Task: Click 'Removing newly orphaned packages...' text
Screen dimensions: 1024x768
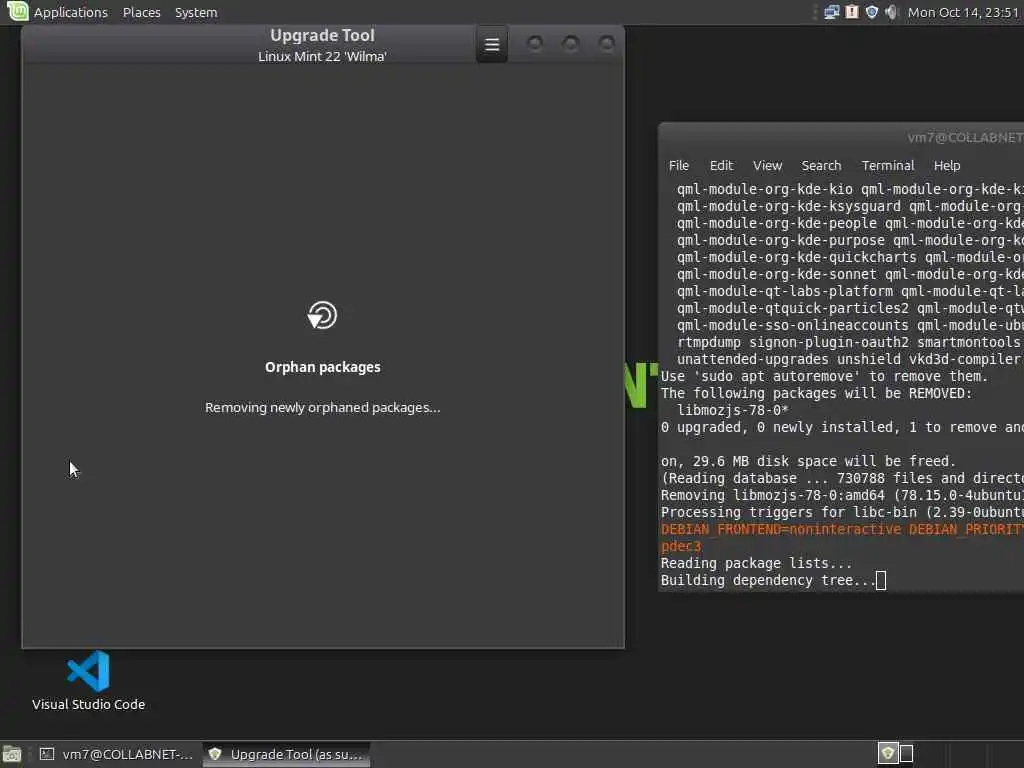Action: 323,408
